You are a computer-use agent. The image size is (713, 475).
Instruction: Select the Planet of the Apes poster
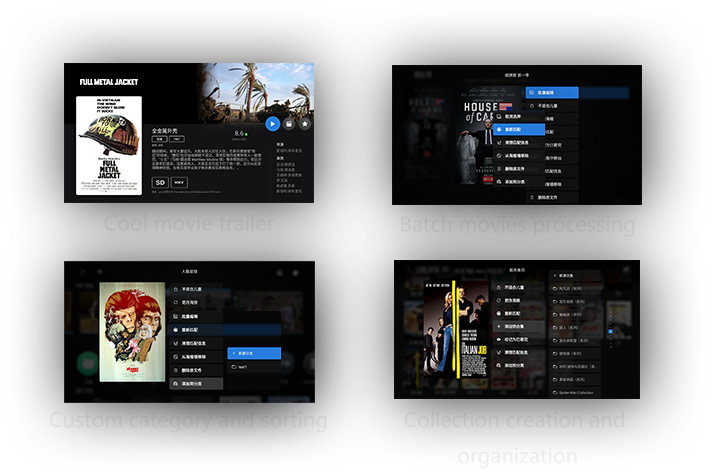(132, 332)
